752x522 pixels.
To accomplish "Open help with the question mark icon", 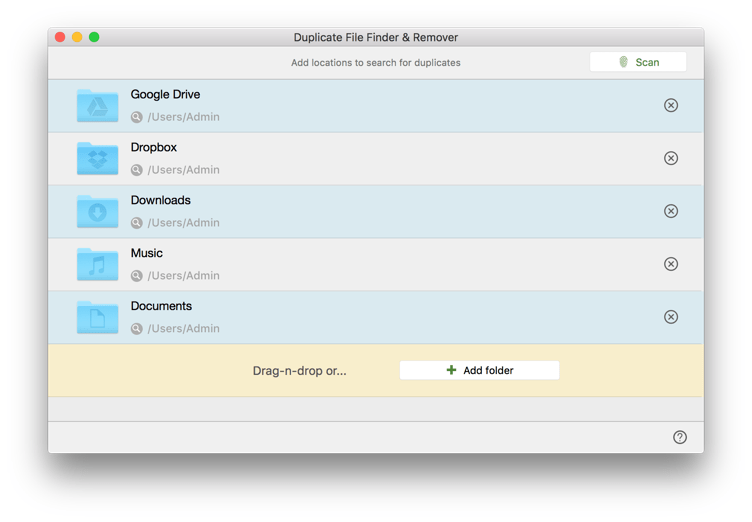I will pyautogui.click(x=680, y=437).
